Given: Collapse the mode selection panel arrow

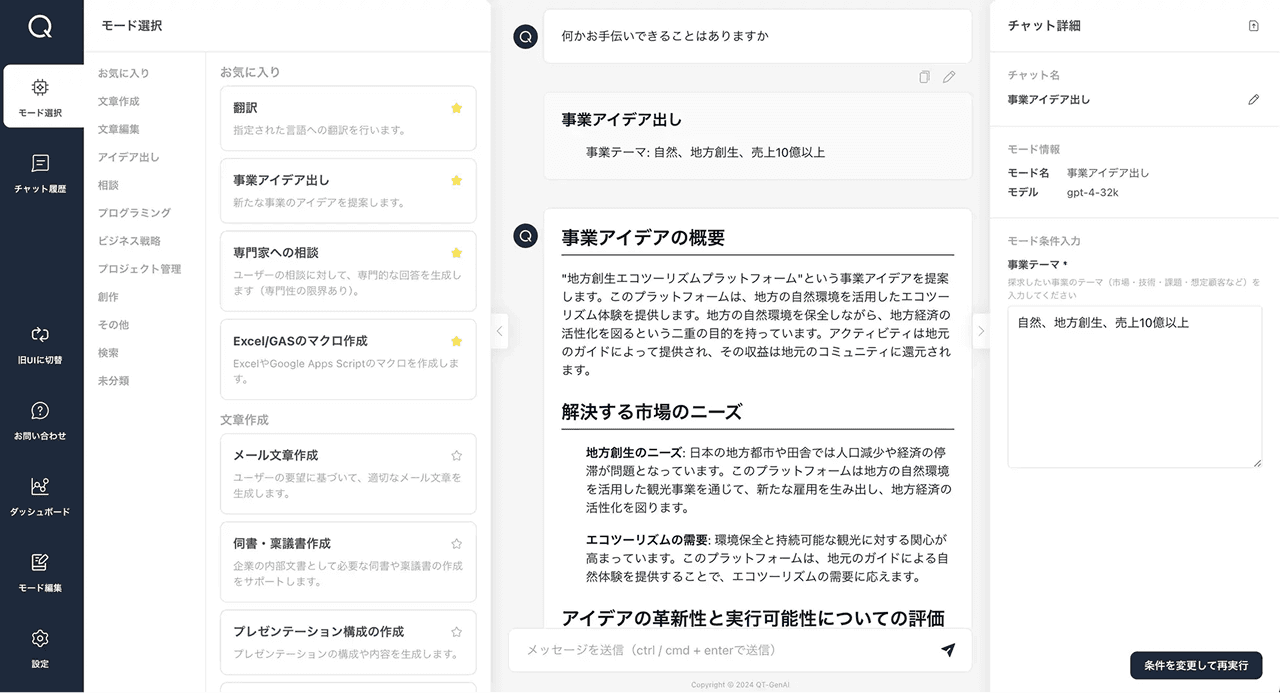Looking at the screenshot, I should [x=500, y=331].
